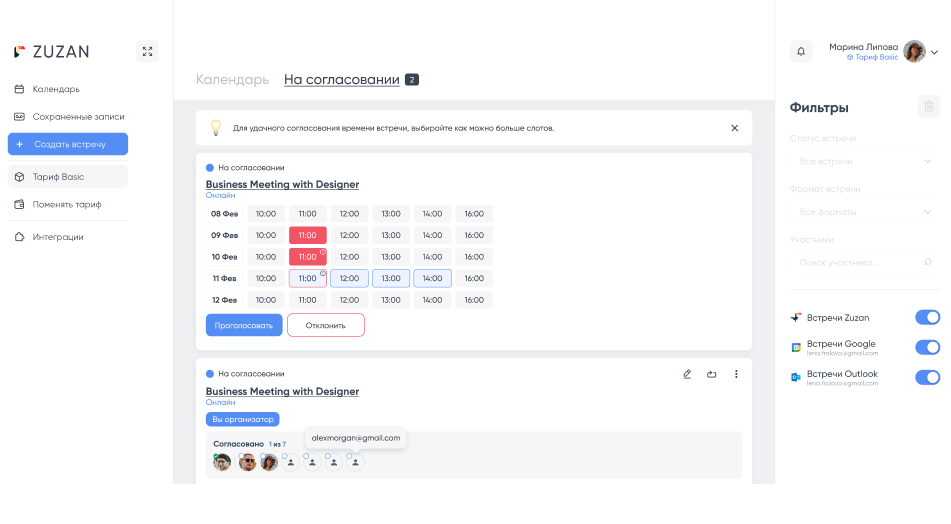Click the Поиск участника search field

[x=864, y=263]
